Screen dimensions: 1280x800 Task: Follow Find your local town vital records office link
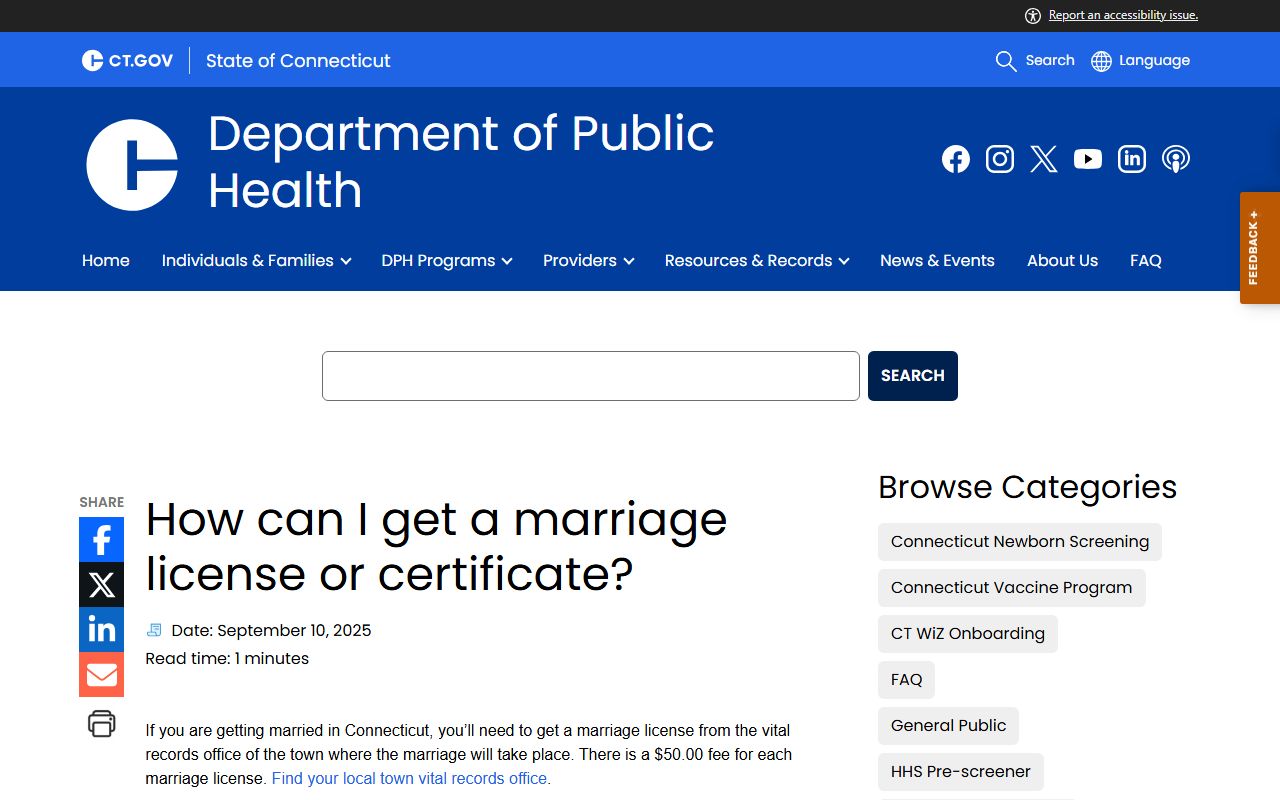click(411, 778)
